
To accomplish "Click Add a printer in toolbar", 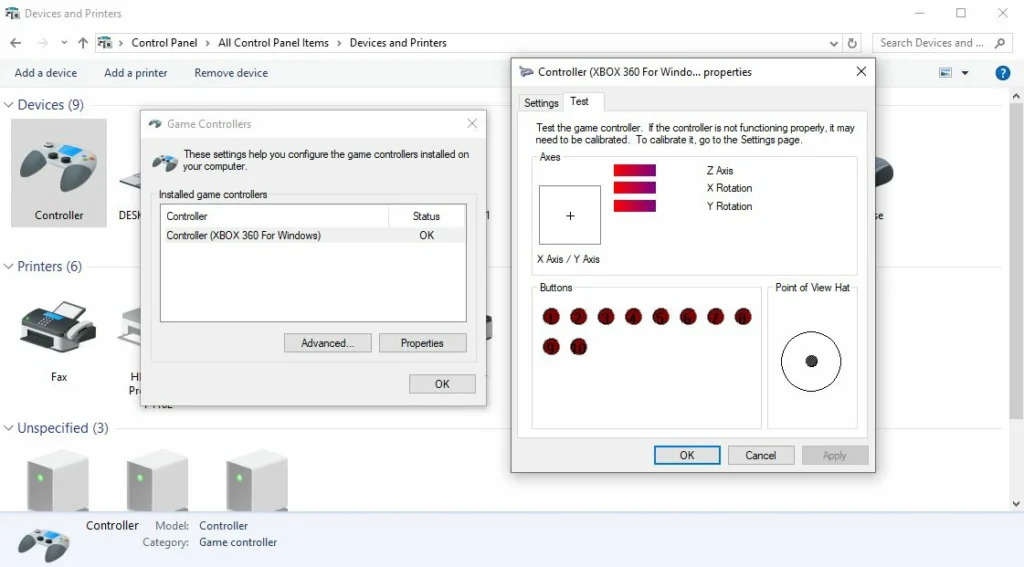I will [136, 73].
